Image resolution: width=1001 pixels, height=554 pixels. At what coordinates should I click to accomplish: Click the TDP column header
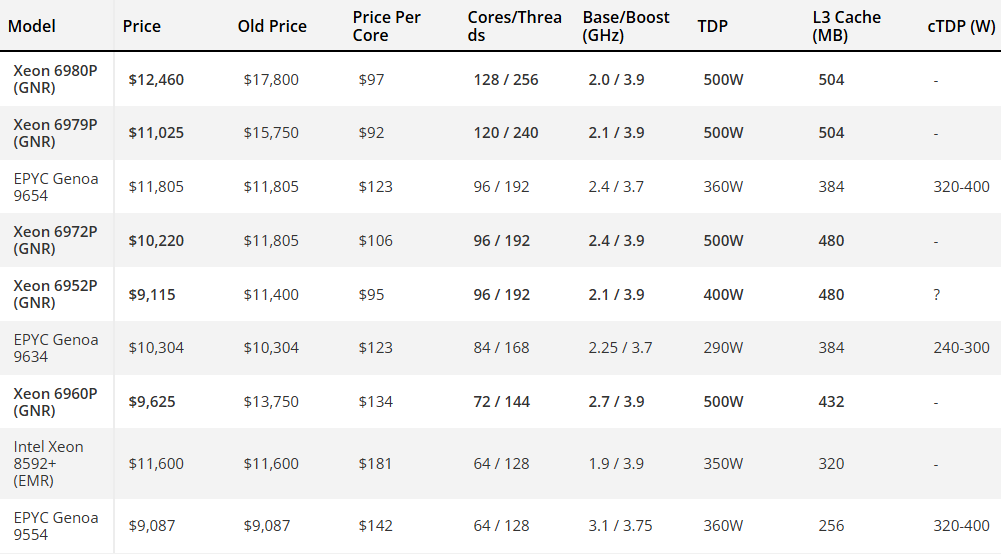click(712, 26)
